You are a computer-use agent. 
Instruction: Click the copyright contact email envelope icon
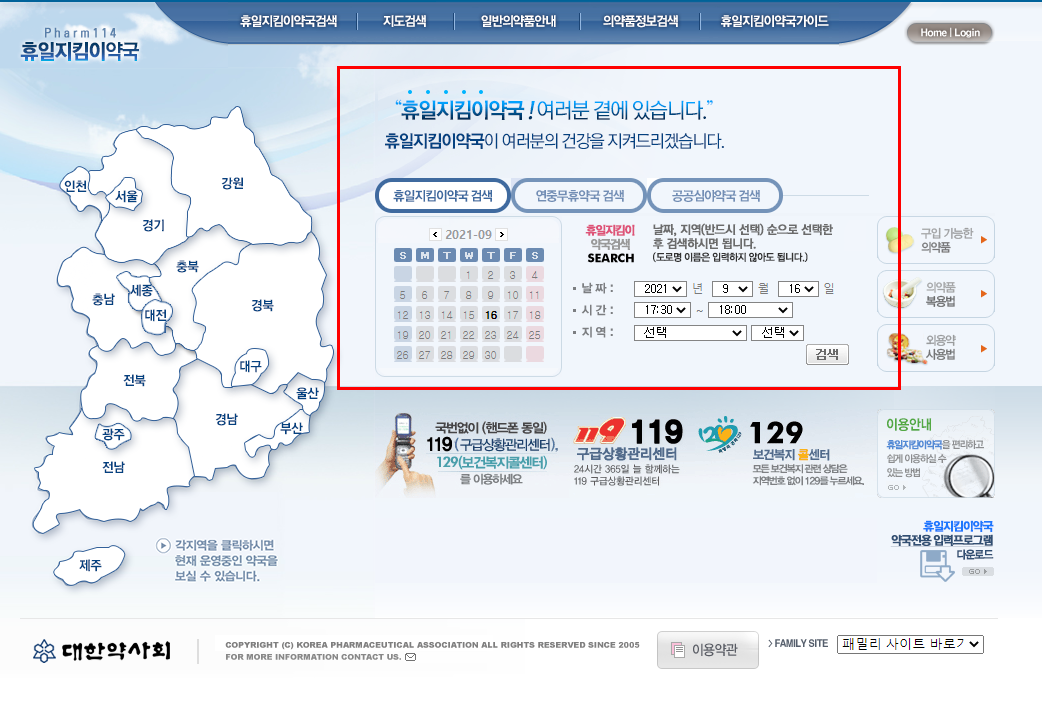click(411, 657)
